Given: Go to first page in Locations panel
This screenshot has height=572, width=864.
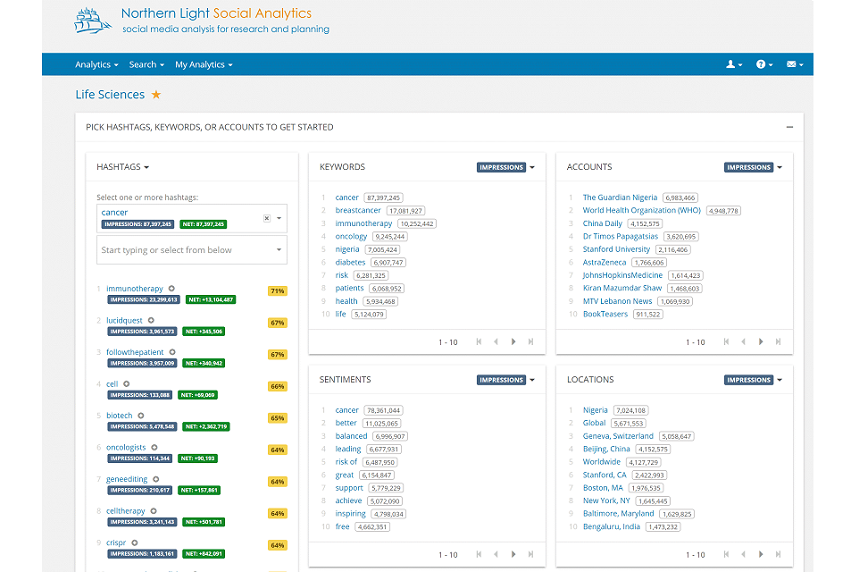Looking at the screenshot, I should click(726, 554).
